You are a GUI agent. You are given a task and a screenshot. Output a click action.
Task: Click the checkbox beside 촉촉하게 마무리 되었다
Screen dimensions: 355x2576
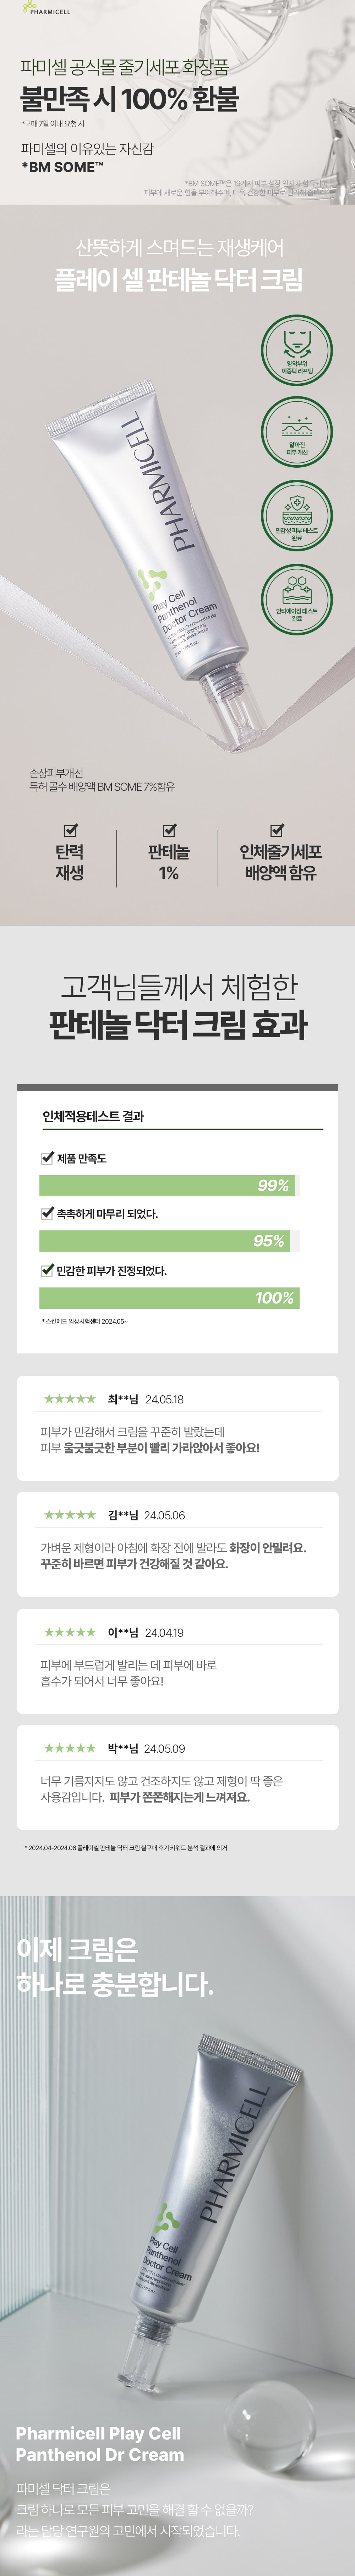tap(47, 1213)
